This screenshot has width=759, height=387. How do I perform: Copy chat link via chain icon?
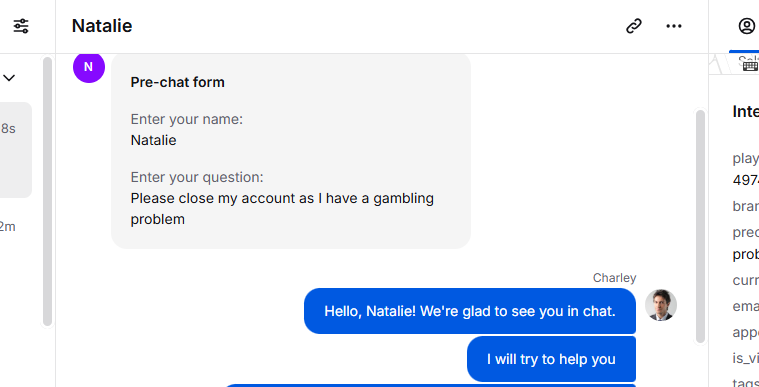(x=634, y=26)
